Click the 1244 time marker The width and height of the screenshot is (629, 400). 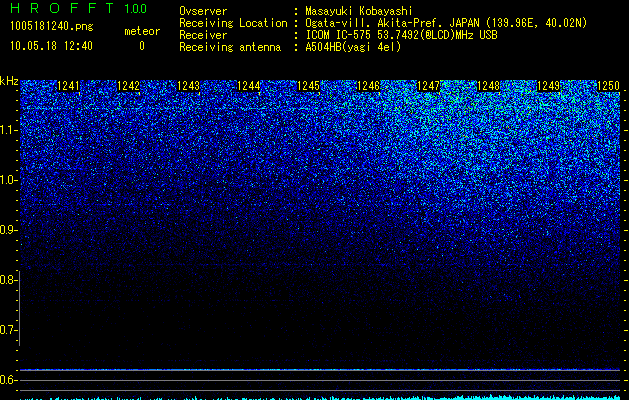pos(249,86)
